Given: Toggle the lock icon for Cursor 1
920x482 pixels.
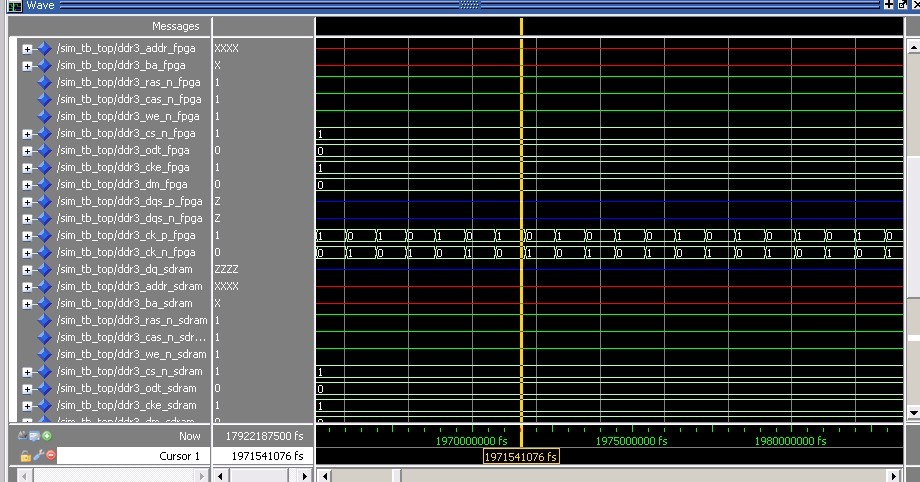Looking at the screenshot, I should tap(26, 456).
